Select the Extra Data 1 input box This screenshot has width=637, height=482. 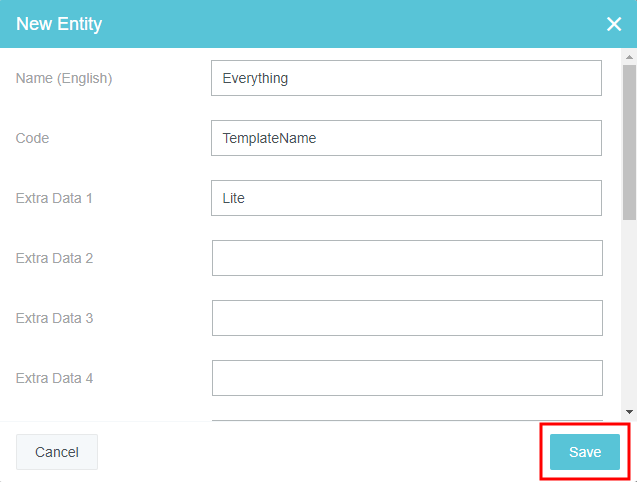(406, 198)
